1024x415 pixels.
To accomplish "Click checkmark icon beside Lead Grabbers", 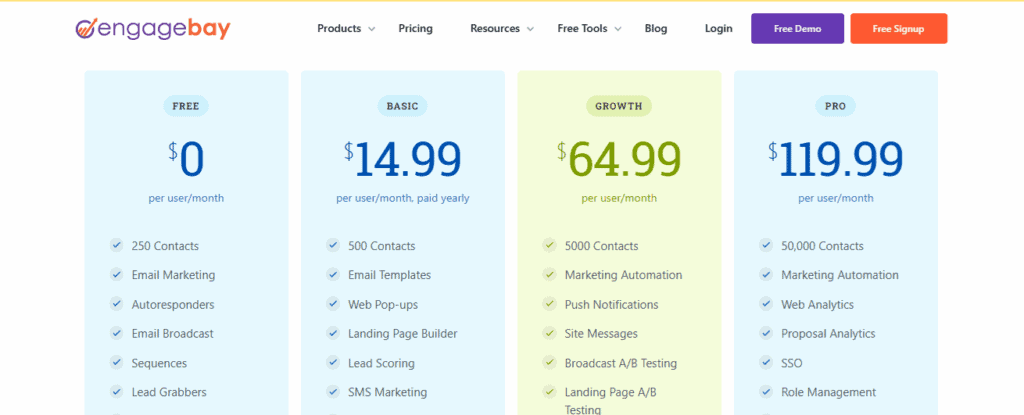I will (117, 392).
